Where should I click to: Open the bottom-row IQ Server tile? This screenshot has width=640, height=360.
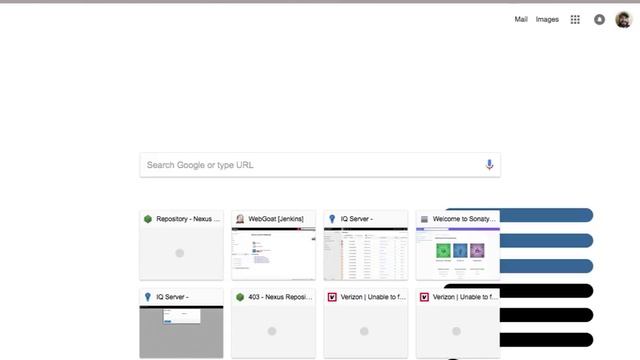[x=181, y=323]
